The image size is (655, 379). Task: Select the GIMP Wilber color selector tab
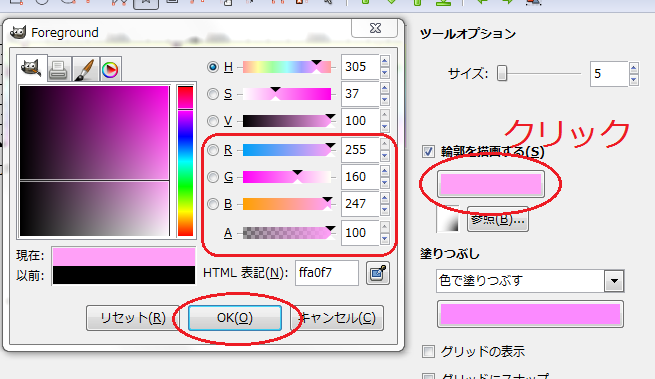[32, 69]
